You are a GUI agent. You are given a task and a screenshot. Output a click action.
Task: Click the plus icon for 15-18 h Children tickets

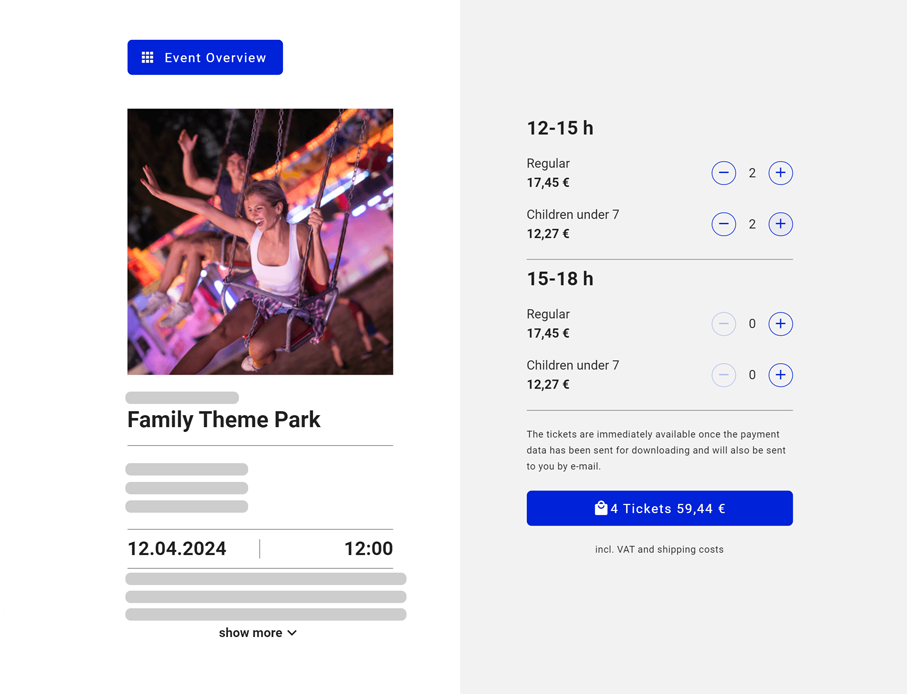[x=780, y=375]
